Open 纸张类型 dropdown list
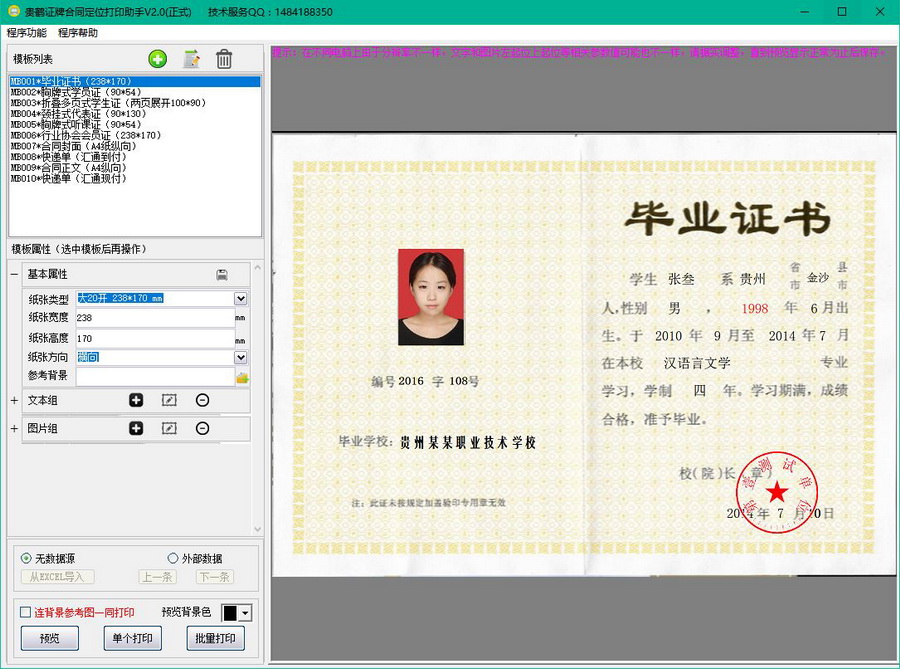The image size is (900, 669). click(240, 298)
